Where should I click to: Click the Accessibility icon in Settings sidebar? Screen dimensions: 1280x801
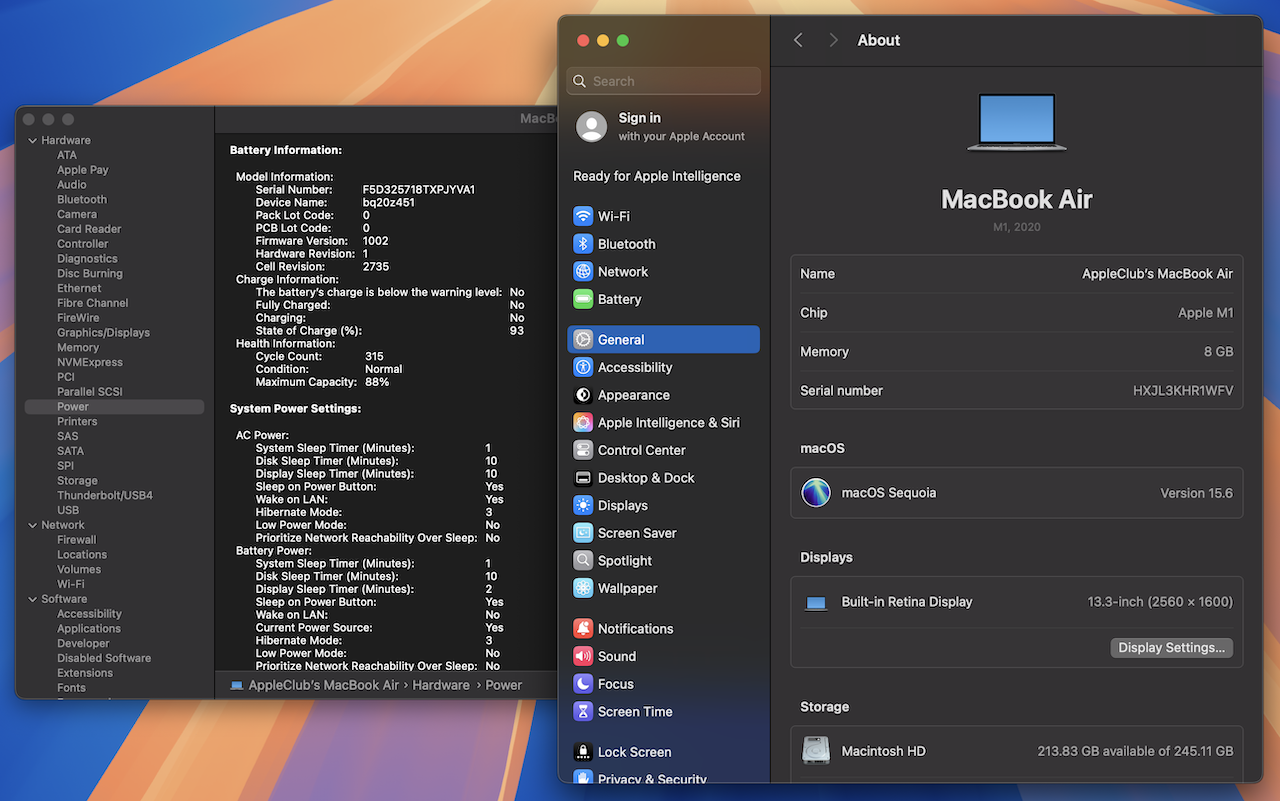pyautogui.click(x=583, y=367)
